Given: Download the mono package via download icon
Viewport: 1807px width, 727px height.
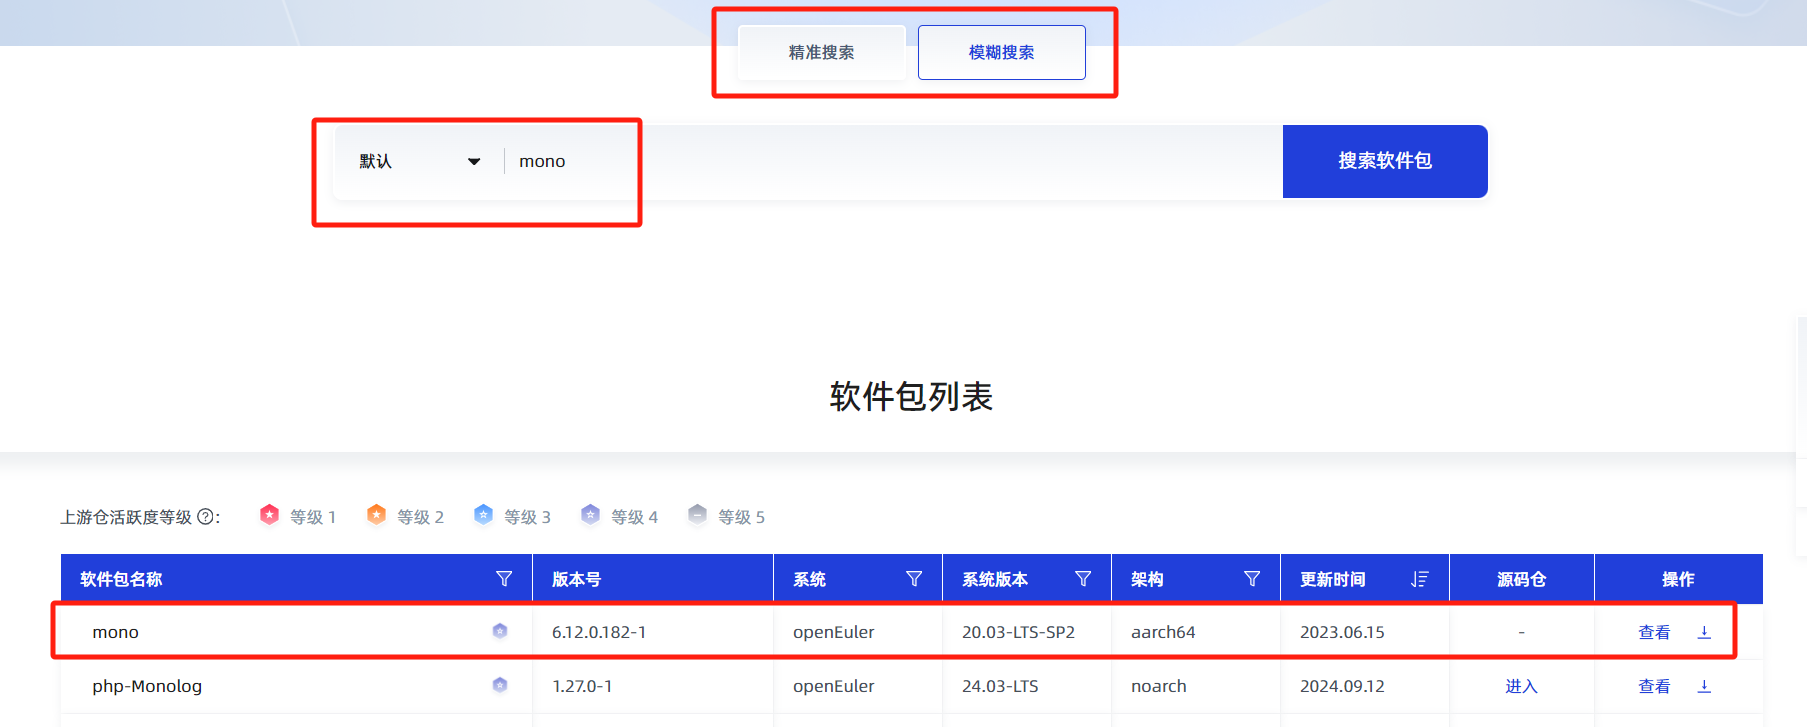Looking at the screenshot, I should point(1704,632).
